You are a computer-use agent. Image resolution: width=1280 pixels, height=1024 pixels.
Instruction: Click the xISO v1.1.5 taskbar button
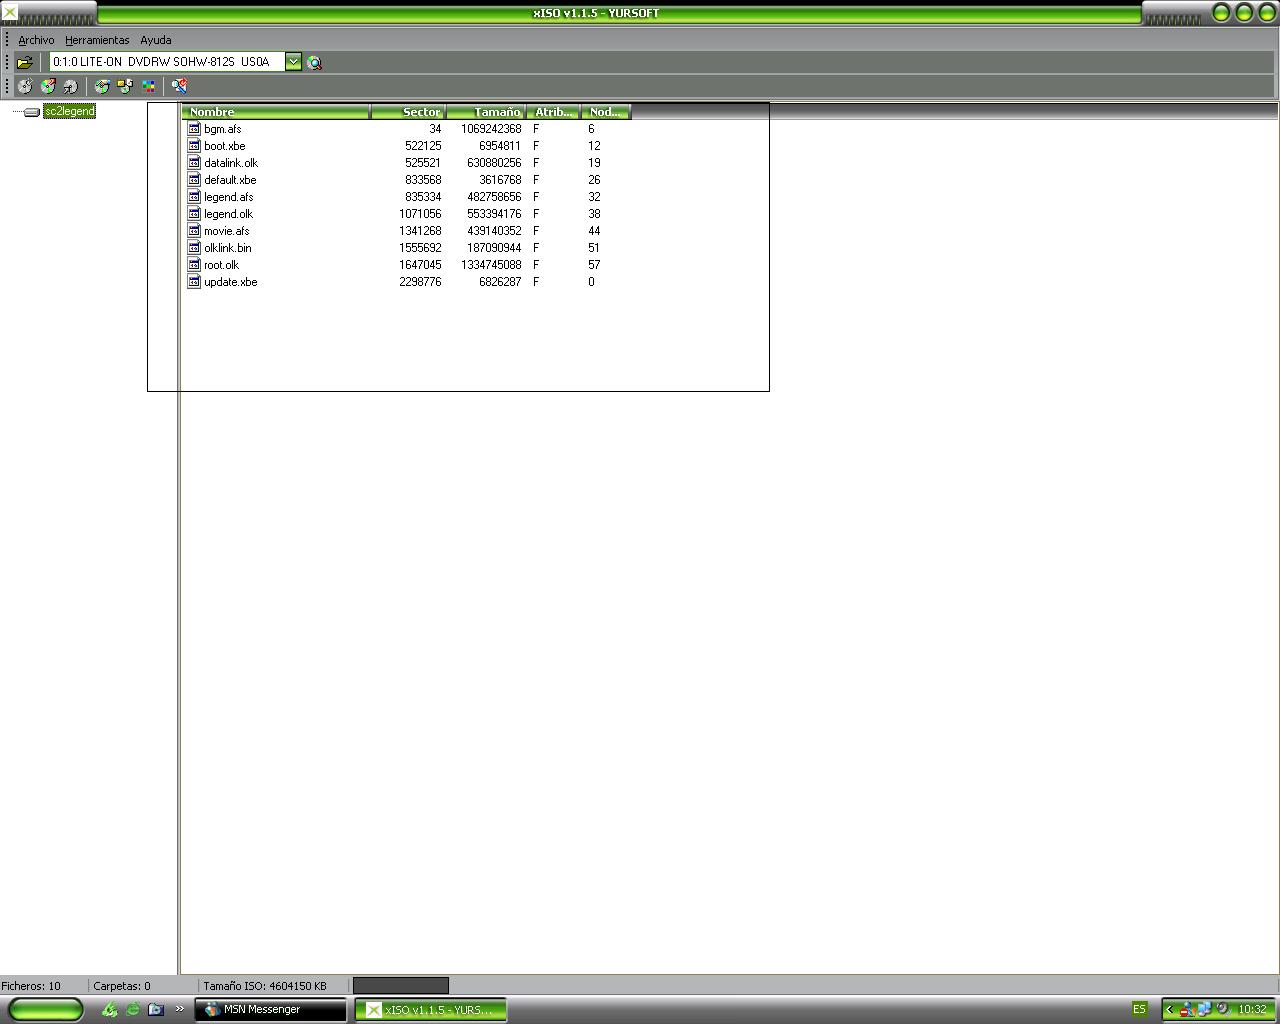tap(431, 1010)
